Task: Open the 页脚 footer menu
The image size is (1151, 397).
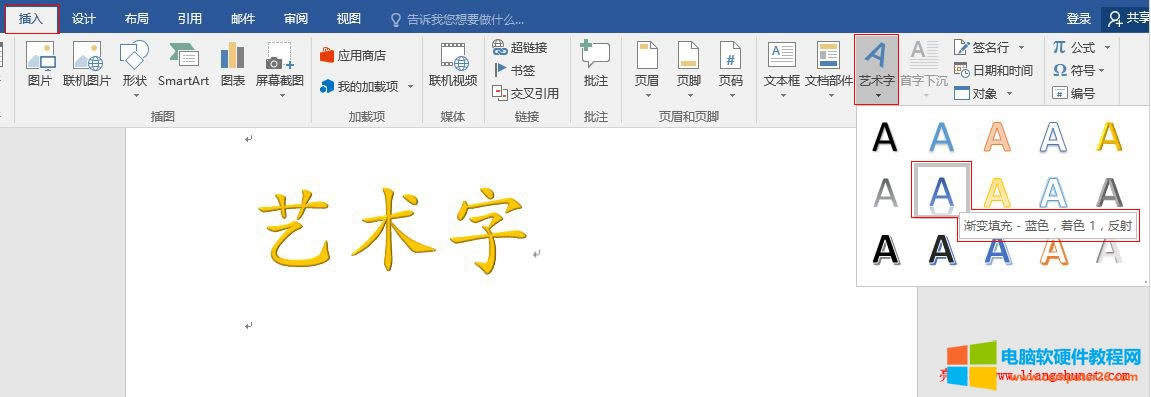Action: pyautogui.click(x=689, y=70)
